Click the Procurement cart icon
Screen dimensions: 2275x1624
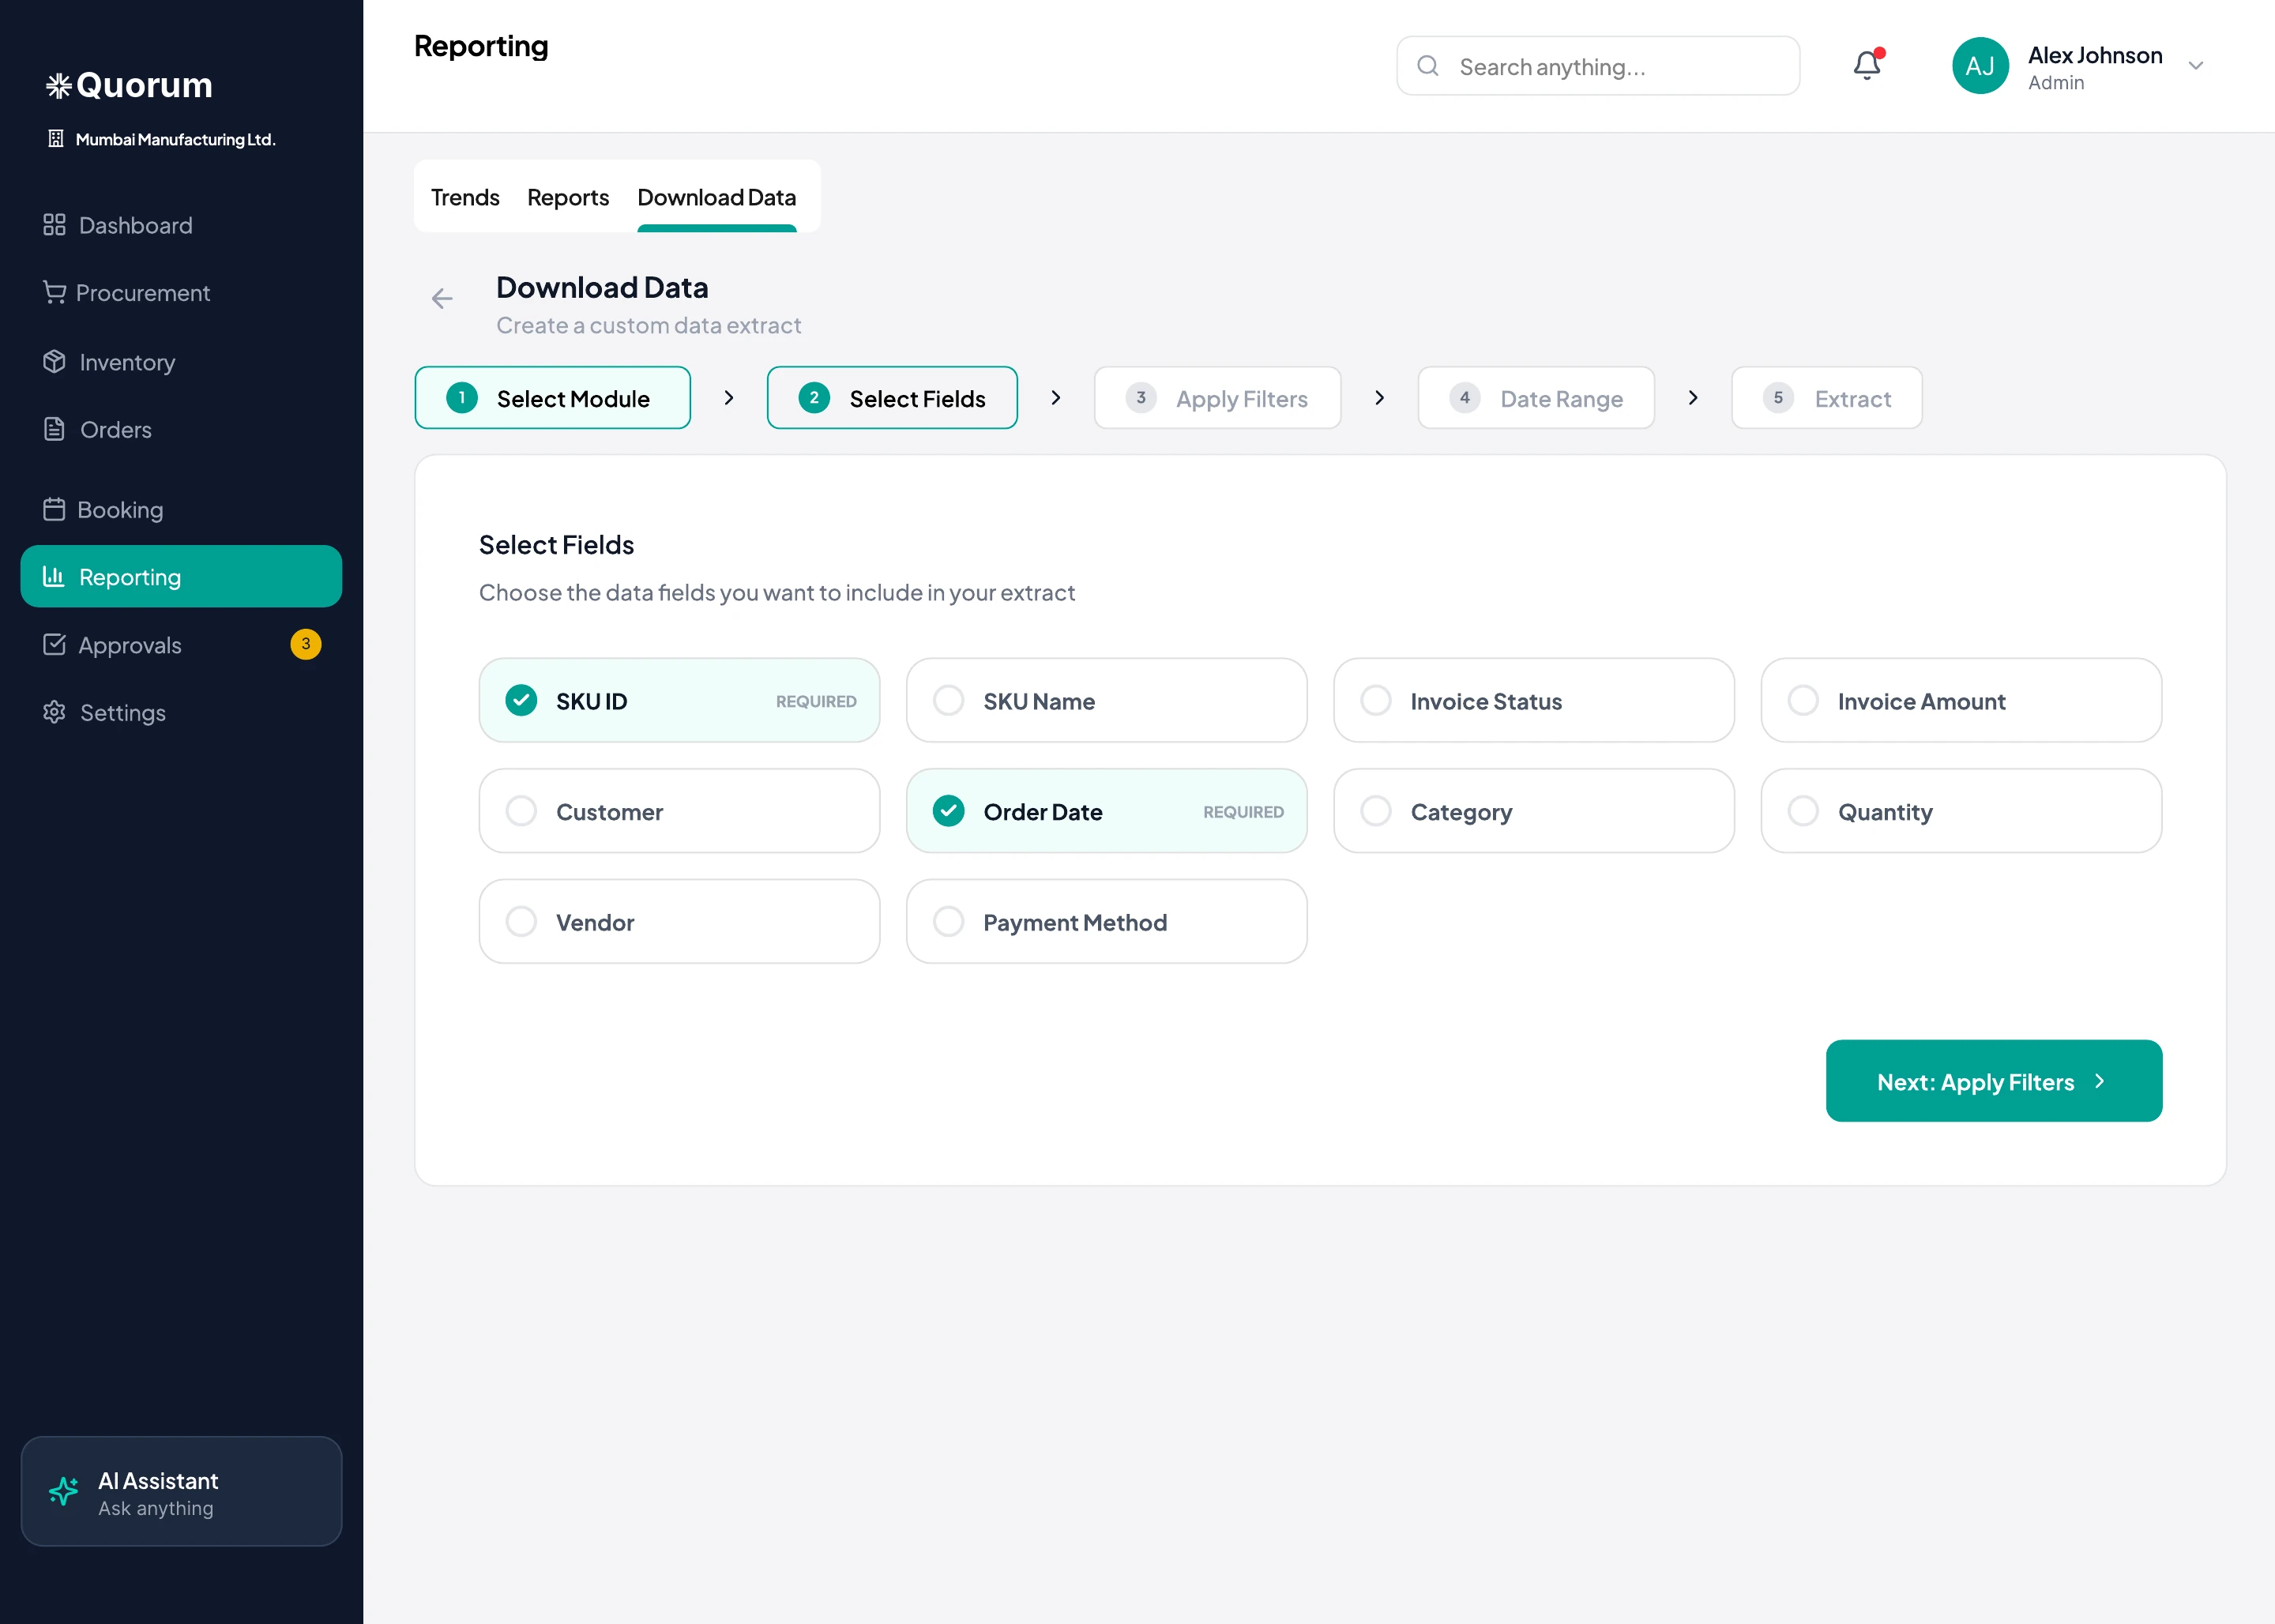(x=54, y=292)
